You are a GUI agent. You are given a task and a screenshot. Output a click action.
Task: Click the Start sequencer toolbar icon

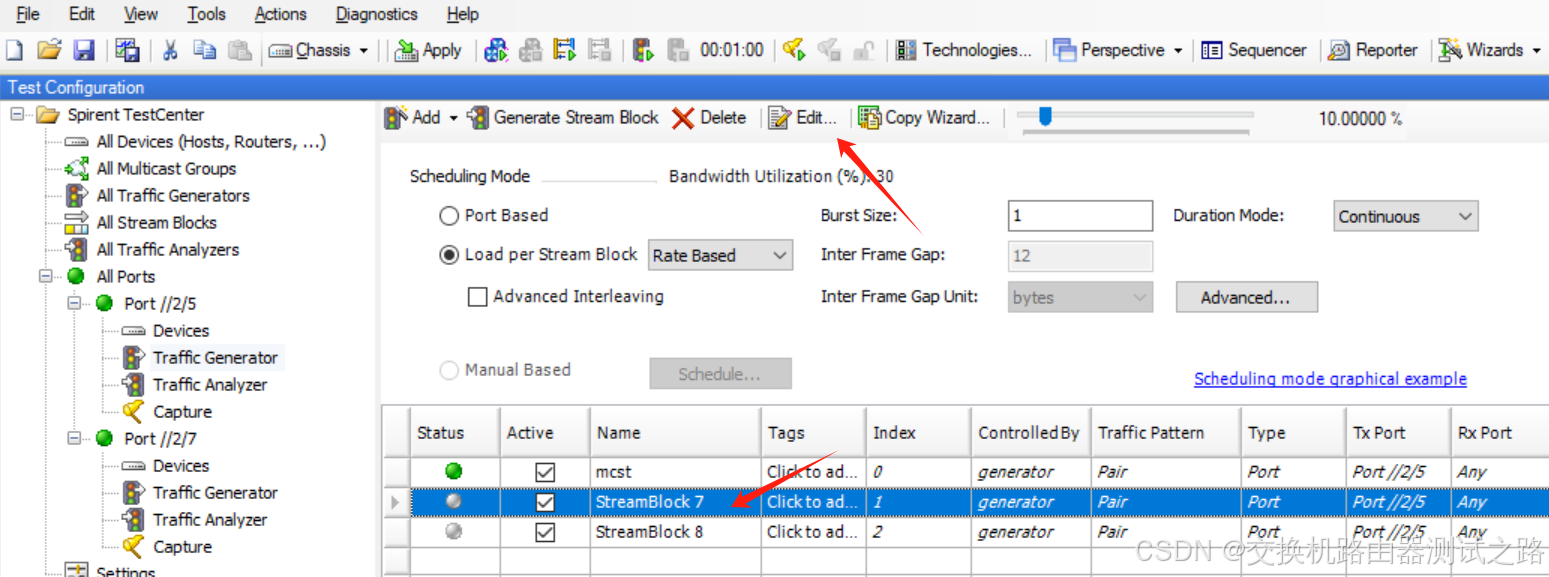click(565, 50)
